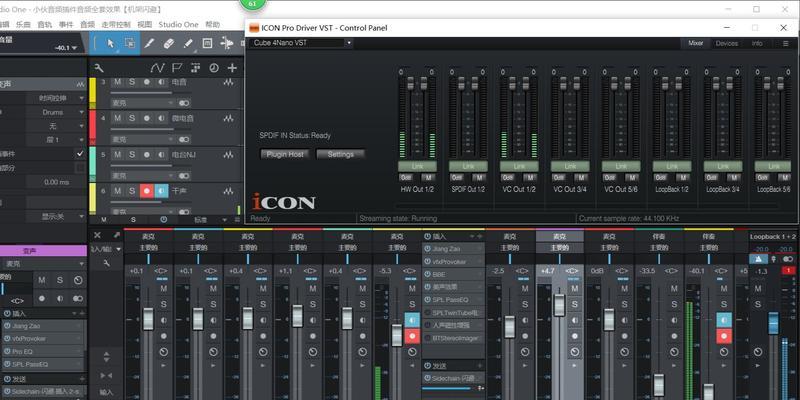800x400 pixels.
Task: Click the fader of the +1.1 mixer channel
Action: coord(297,316)
